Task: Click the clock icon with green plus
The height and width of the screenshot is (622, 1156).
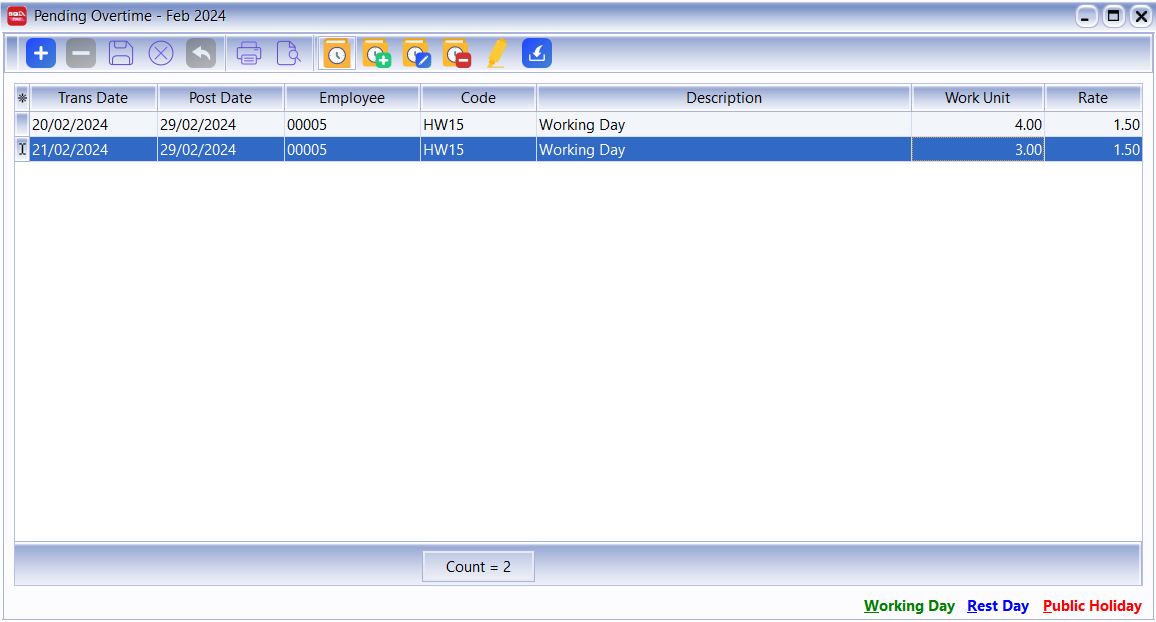Action: click(377, 54)
